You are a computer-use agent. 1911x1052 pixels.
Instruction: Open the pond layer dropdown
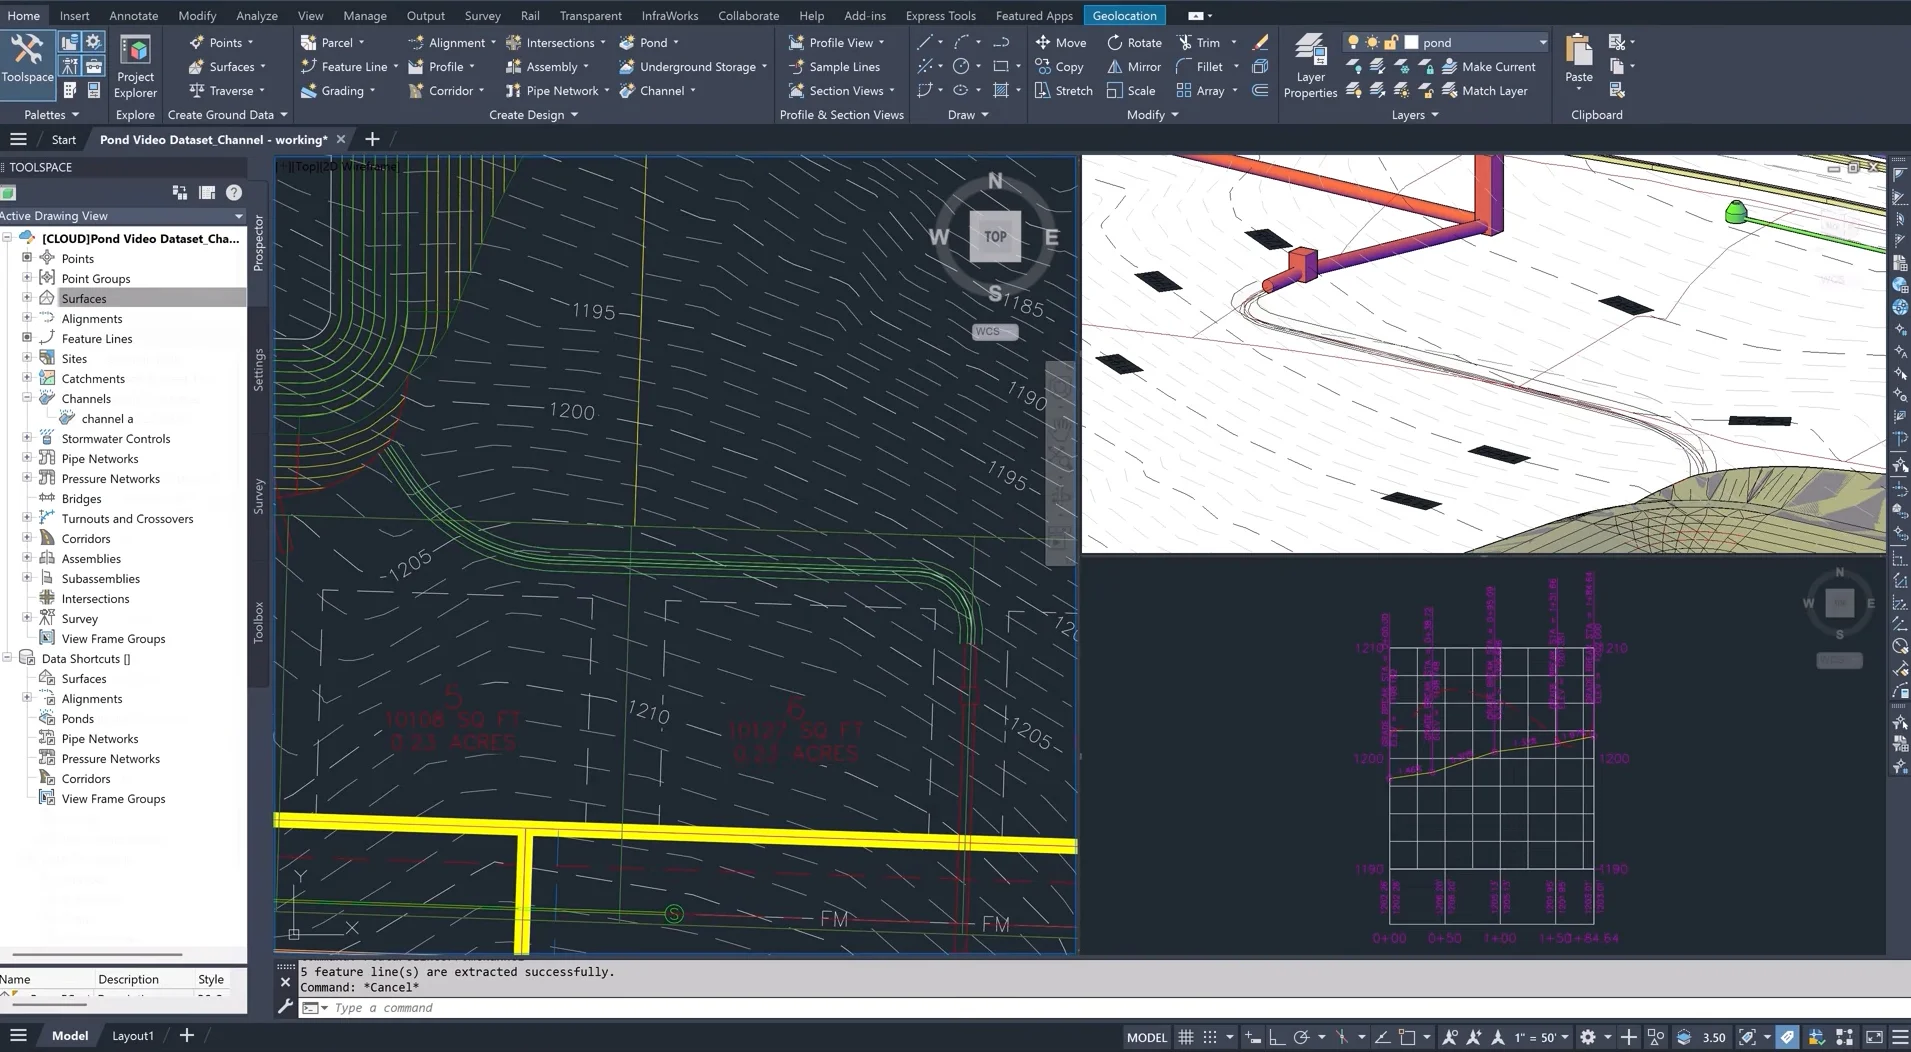pos(1543,42)
